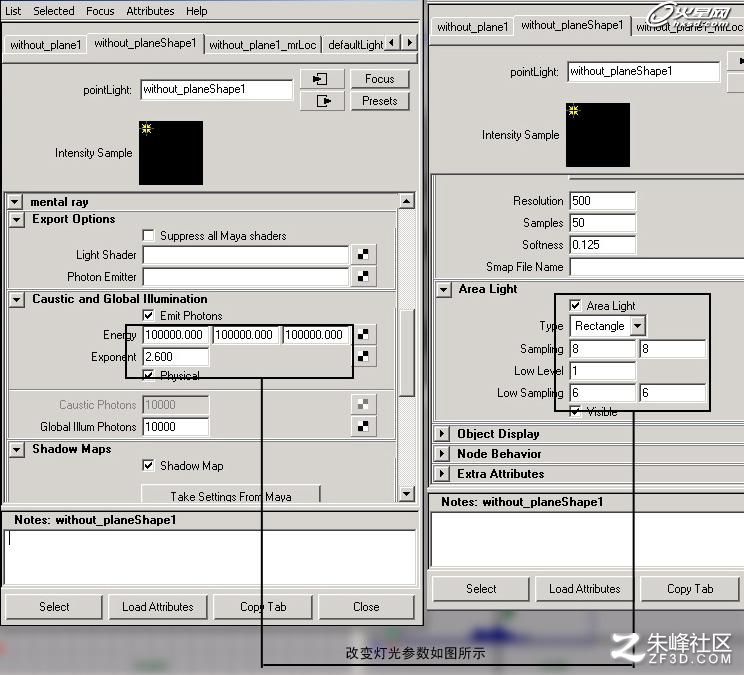Expand the Extra Attributes section

click(x=442, y=473)
